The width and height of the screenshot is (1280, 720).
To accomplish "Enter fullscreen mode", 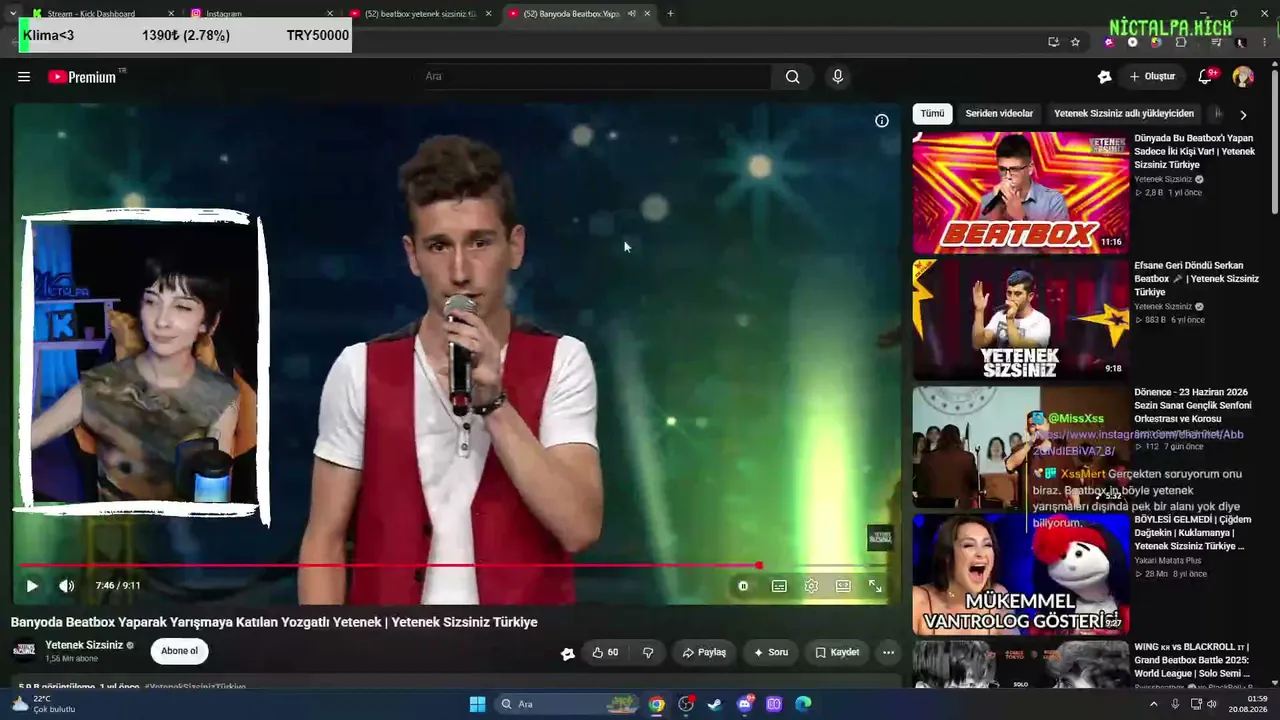I will click(x=875, y=586).
